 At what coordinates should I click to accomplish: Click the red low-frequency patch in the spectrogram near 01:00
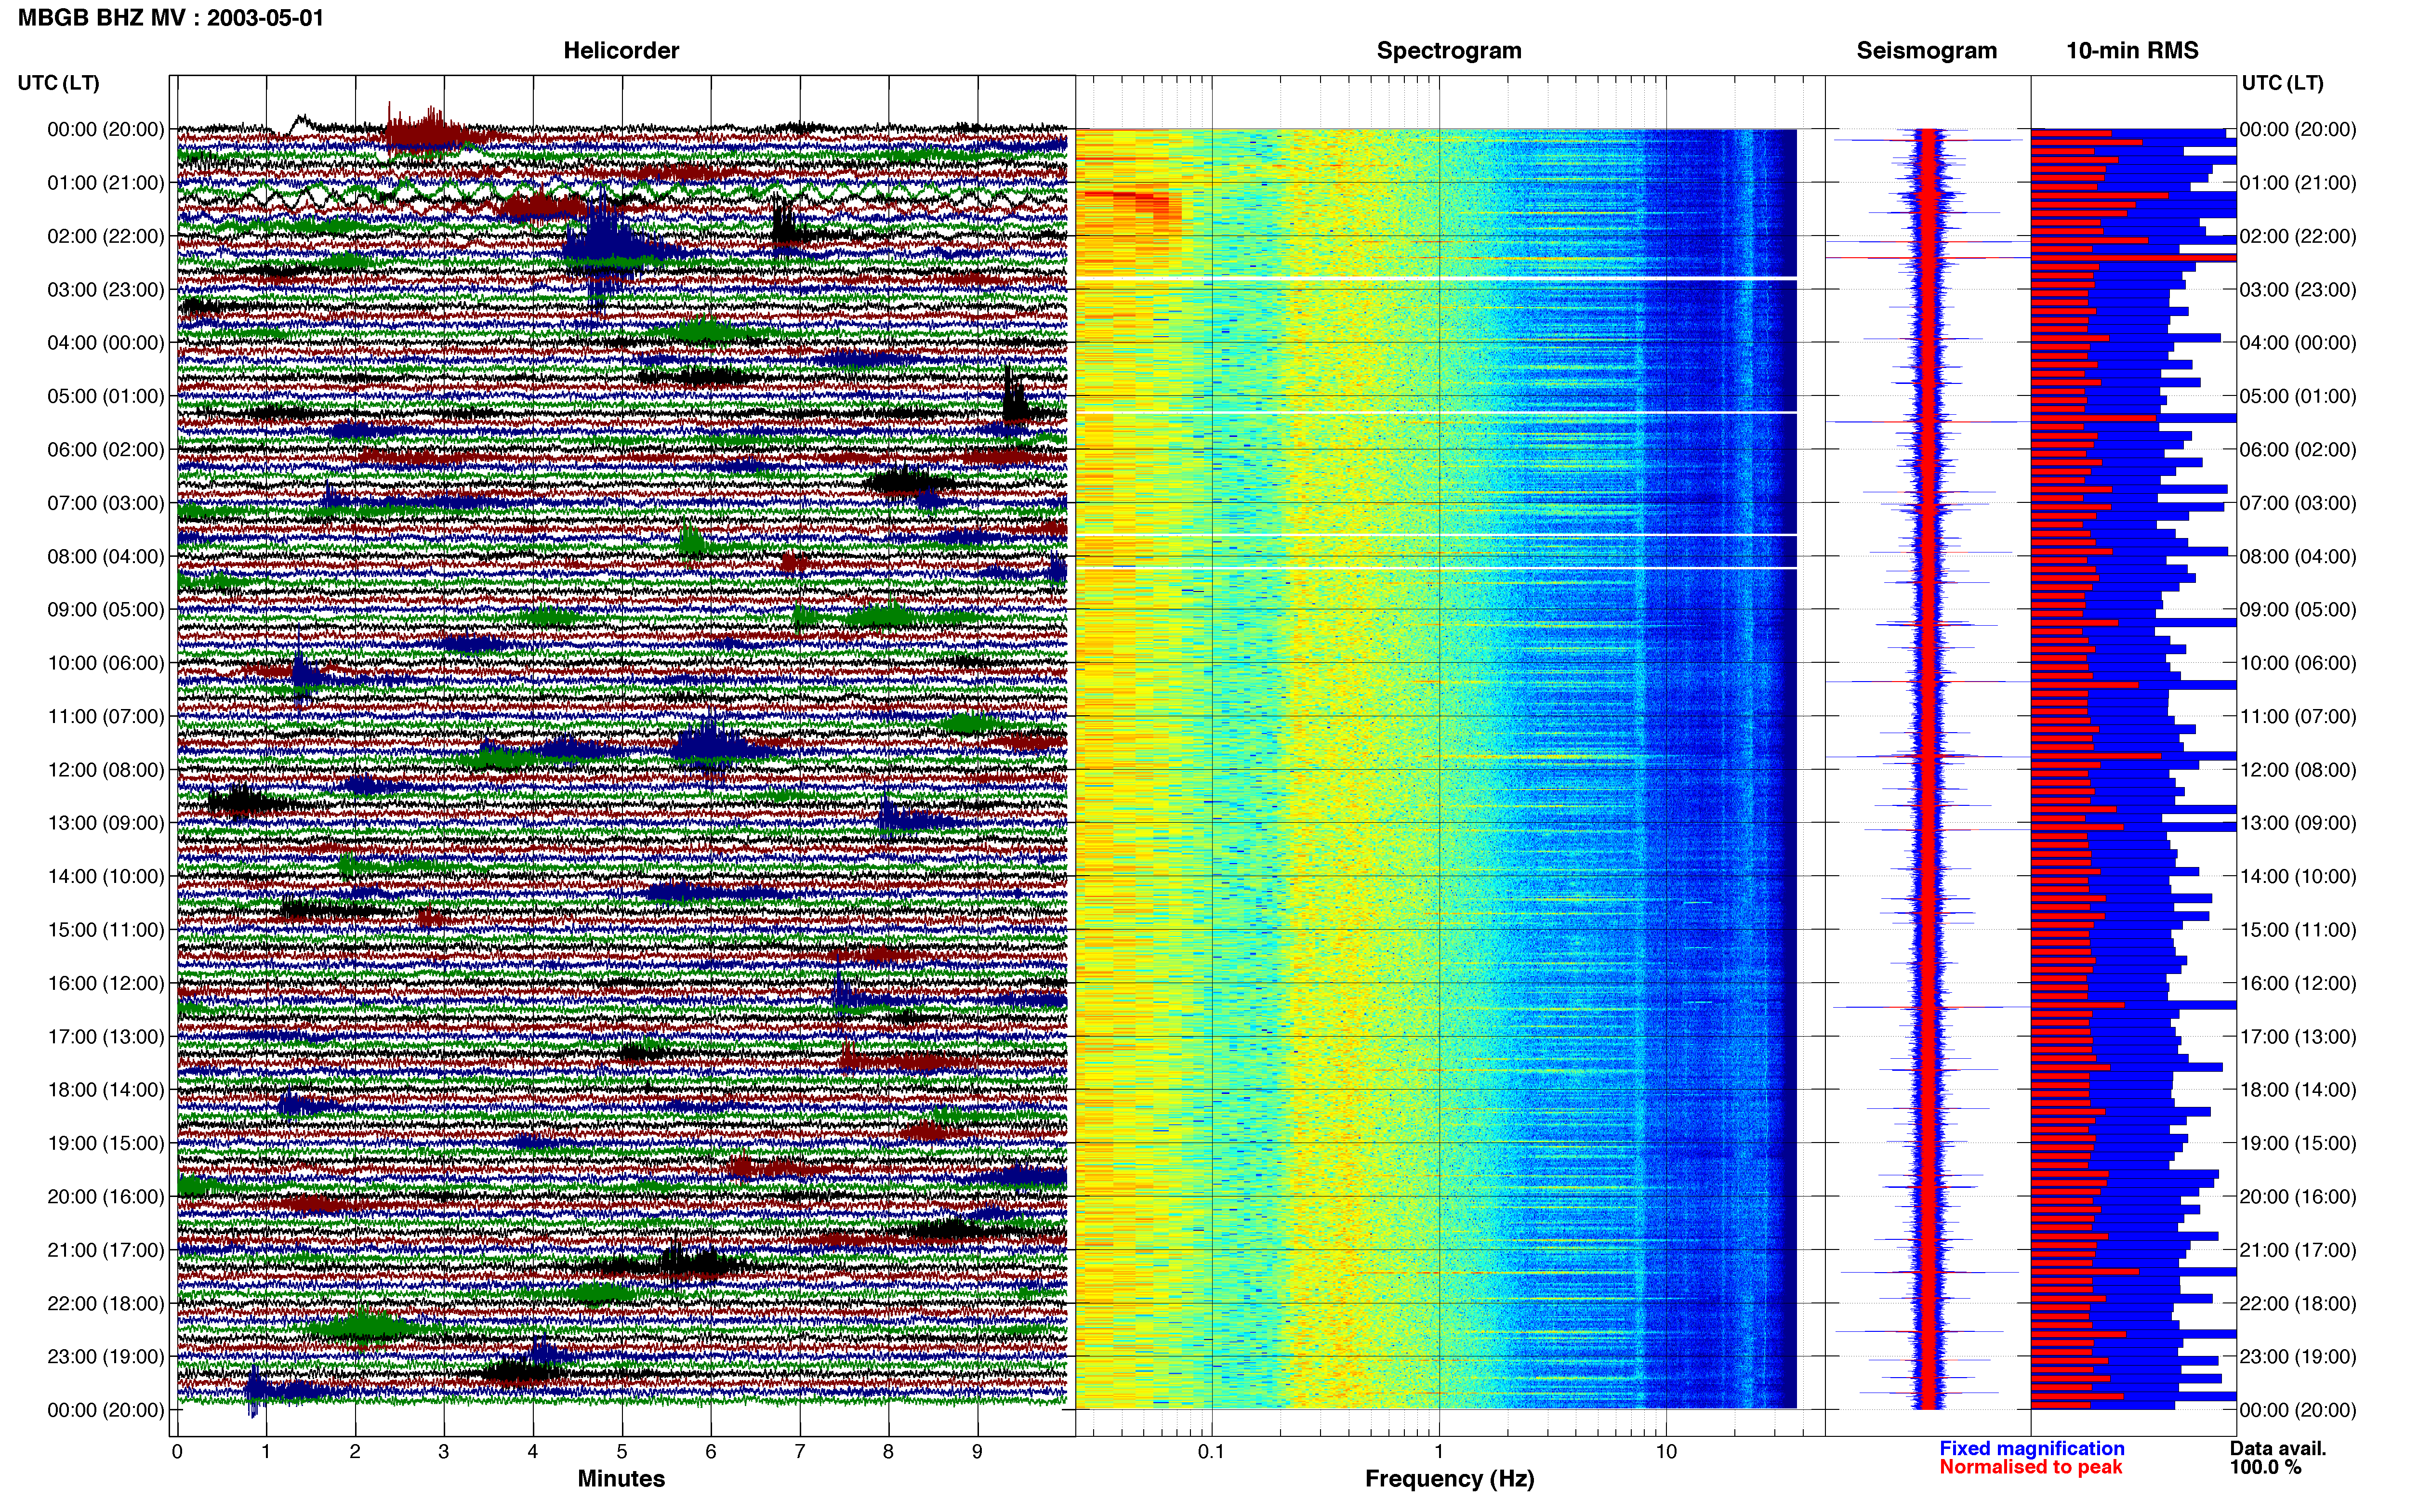point(1130,205)
